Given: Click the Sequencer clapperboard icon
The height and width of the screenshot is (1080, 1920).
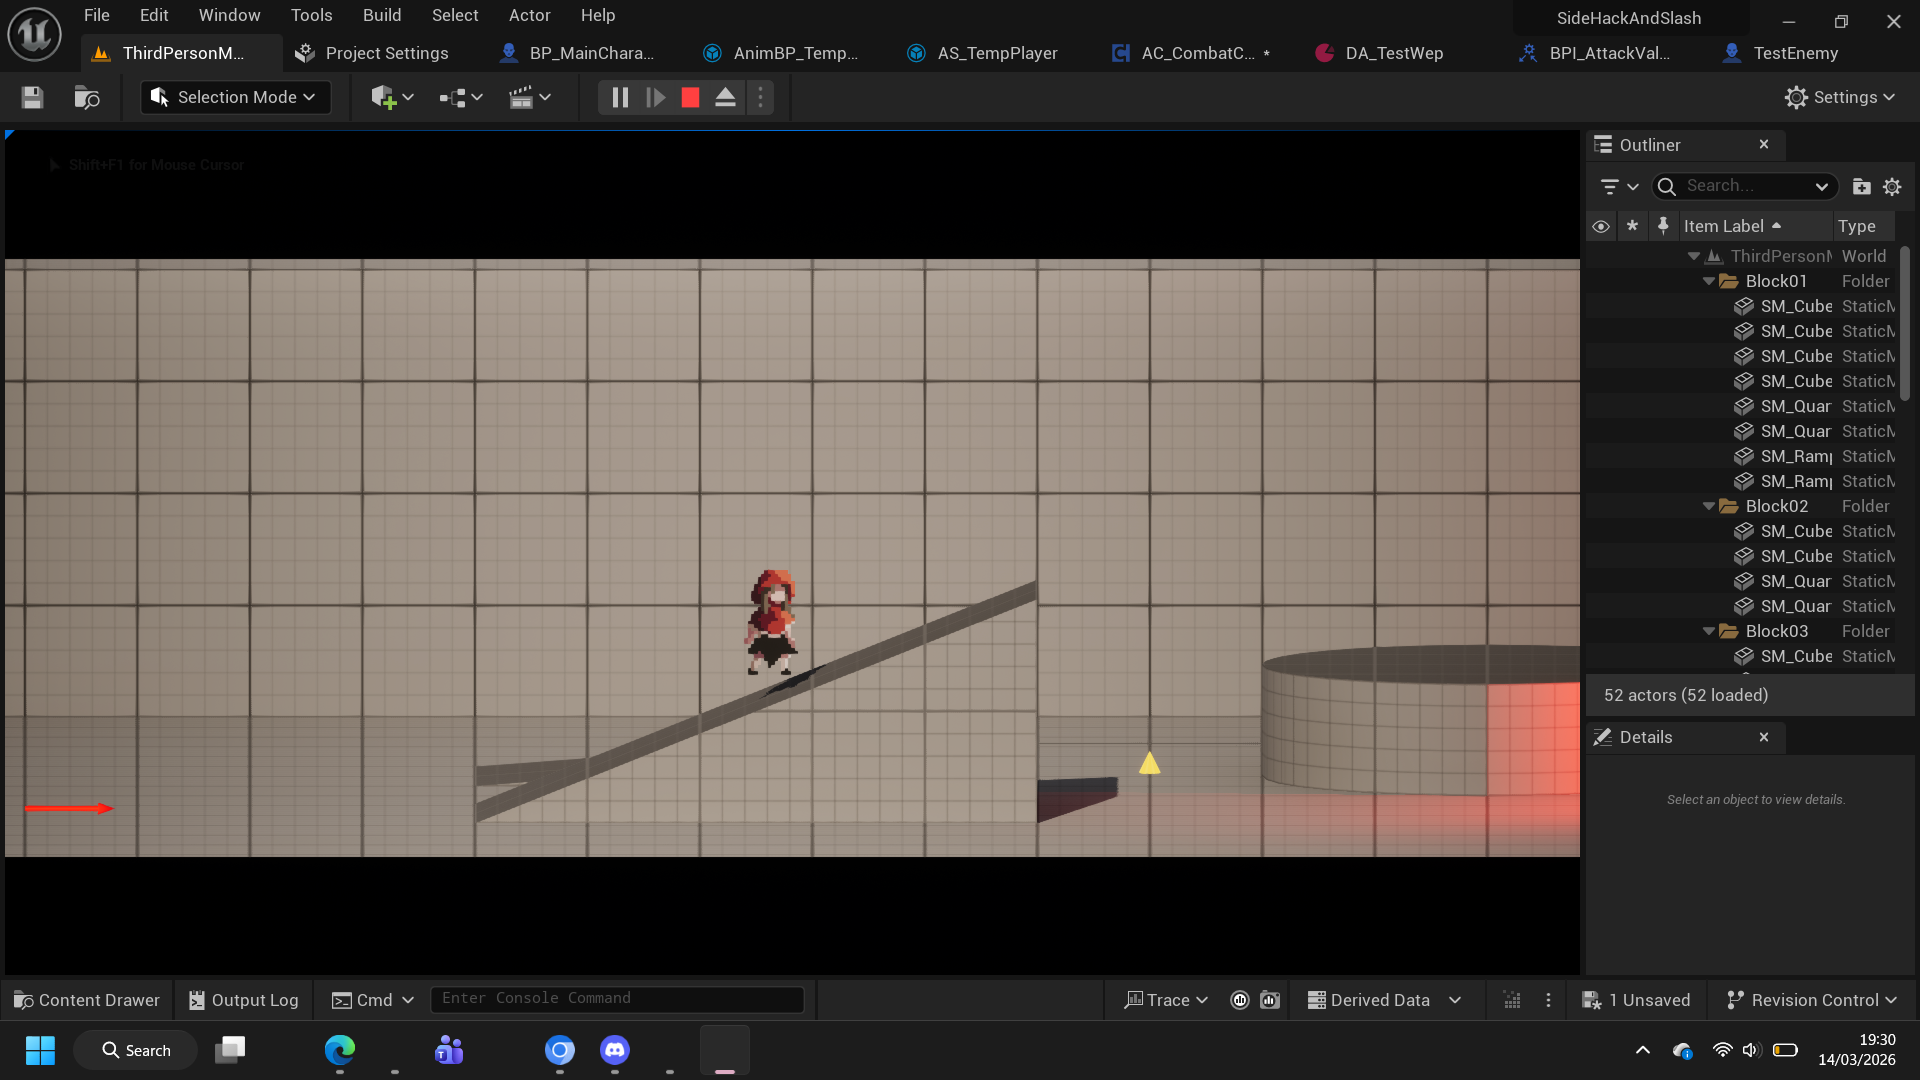Looking at the screenshot, I should (x=521, y=97).
